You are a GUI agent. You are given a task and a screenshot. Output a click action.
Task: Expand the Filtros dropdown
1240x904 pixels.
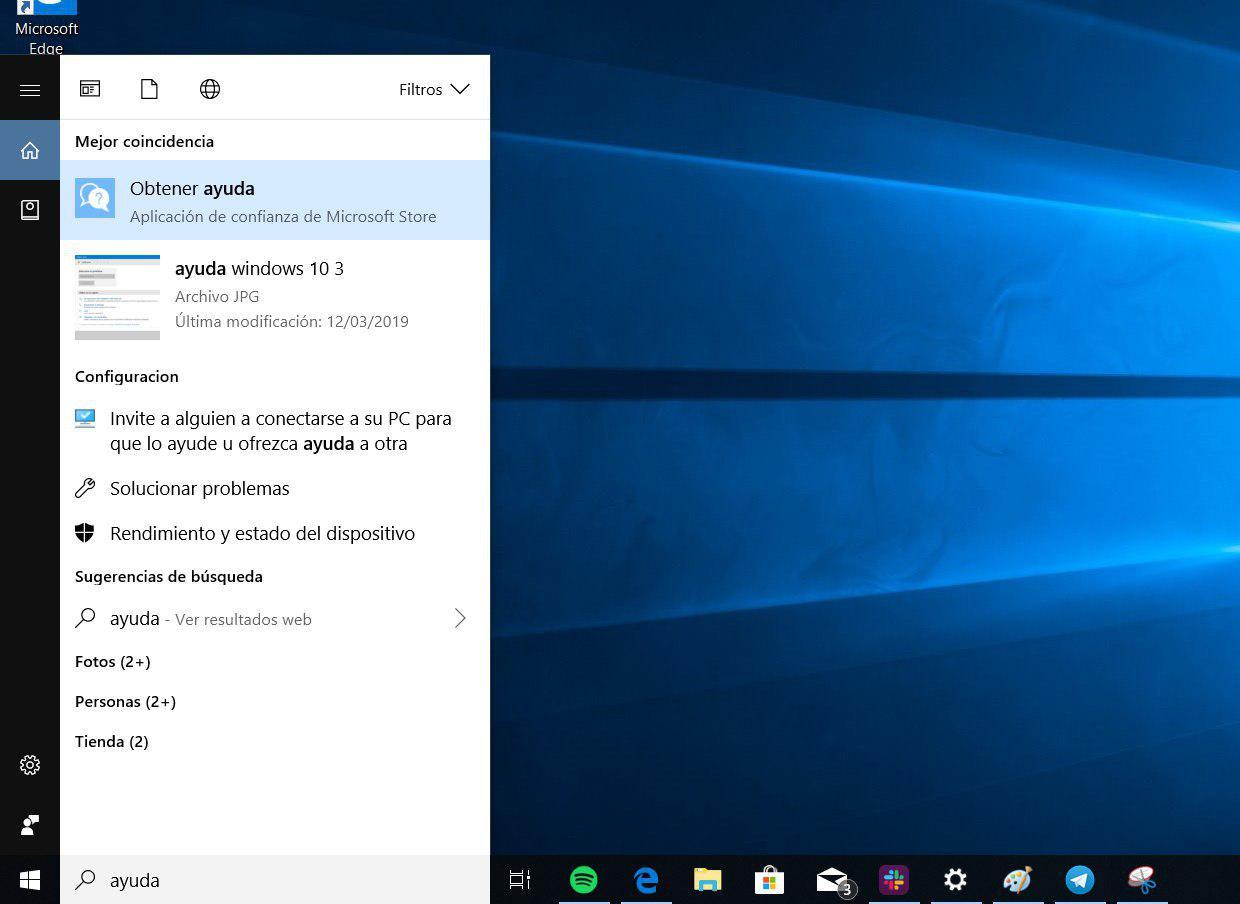[433, 89]
